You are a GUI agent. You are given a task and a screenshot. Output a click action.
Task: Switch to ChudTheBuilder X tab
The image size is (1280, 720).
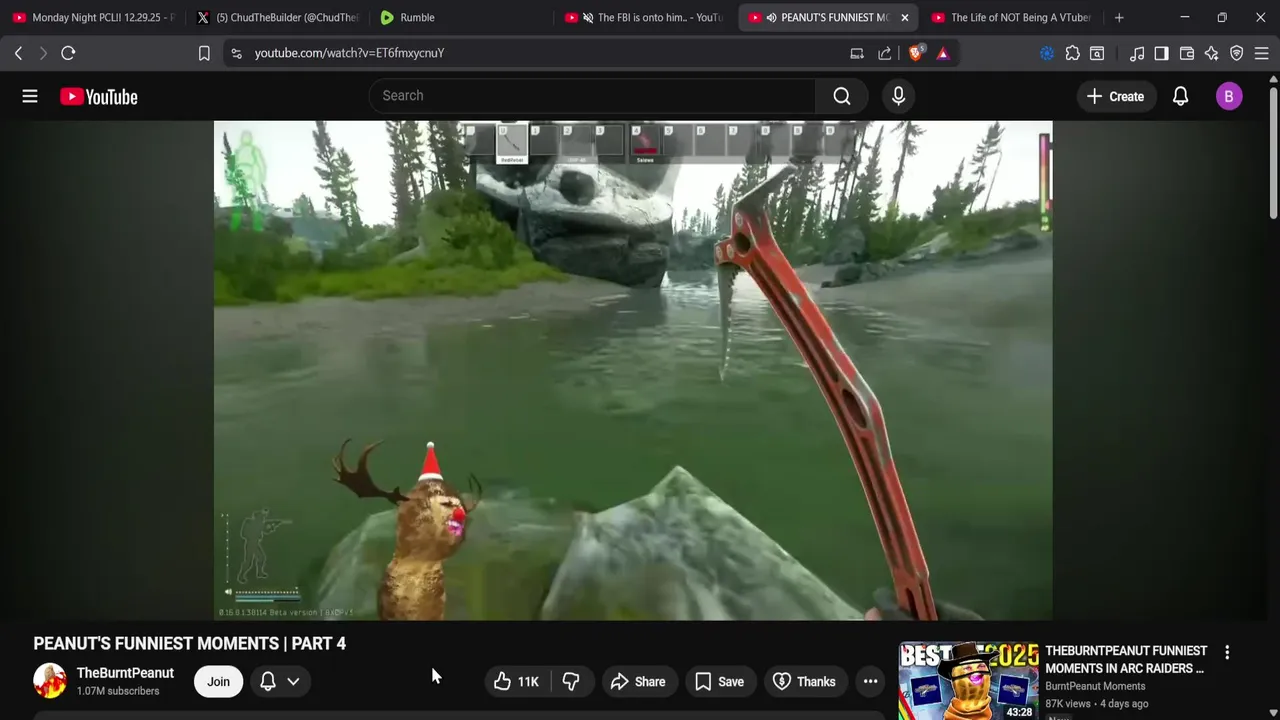pos(277,17)
